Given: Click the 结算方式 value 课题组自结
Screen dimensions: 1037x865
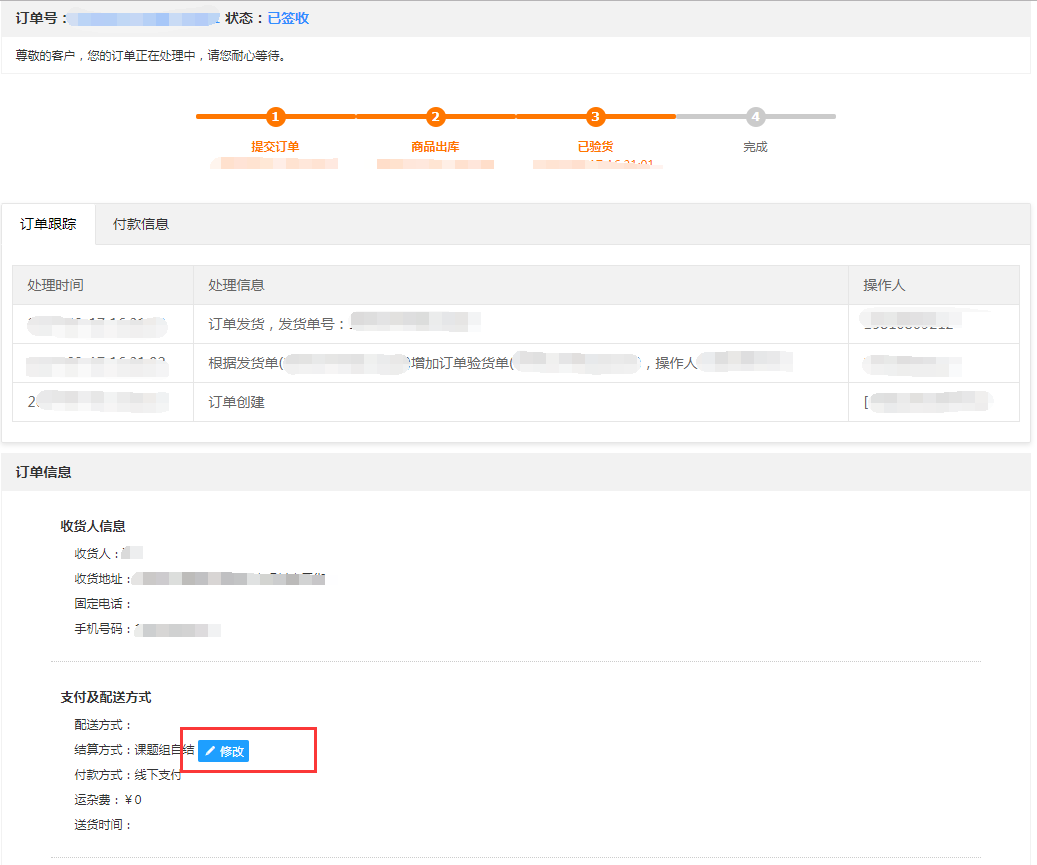Looking at the screenshot, I should pos(164,750).
